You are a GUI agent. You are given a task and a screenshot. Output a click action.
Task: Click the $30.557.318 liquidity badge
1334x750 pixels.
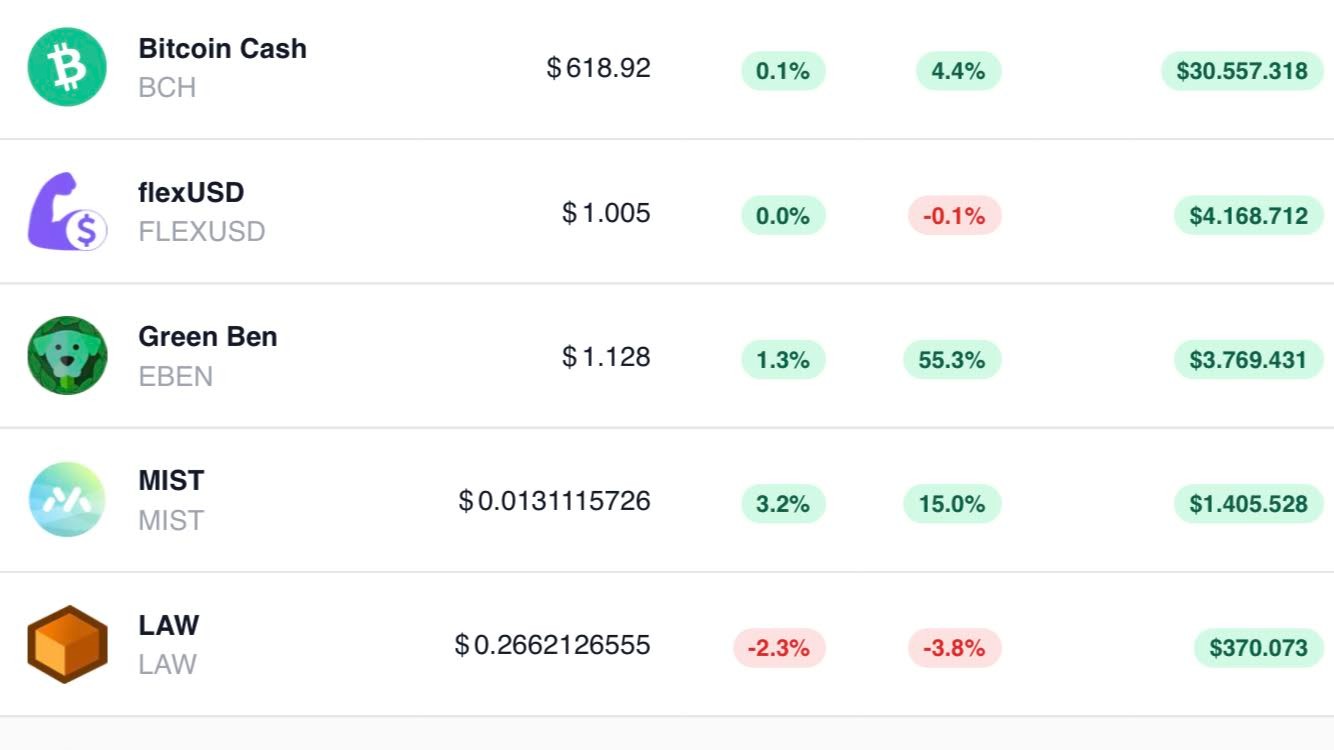click(x=1242, y=71)
